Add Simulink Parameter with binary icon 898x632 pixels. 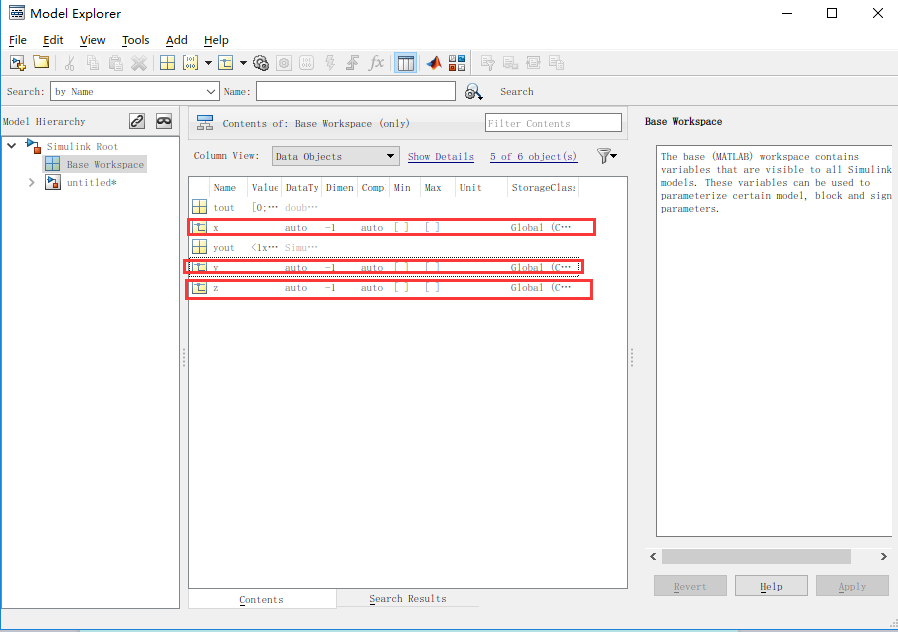(190, 63)
